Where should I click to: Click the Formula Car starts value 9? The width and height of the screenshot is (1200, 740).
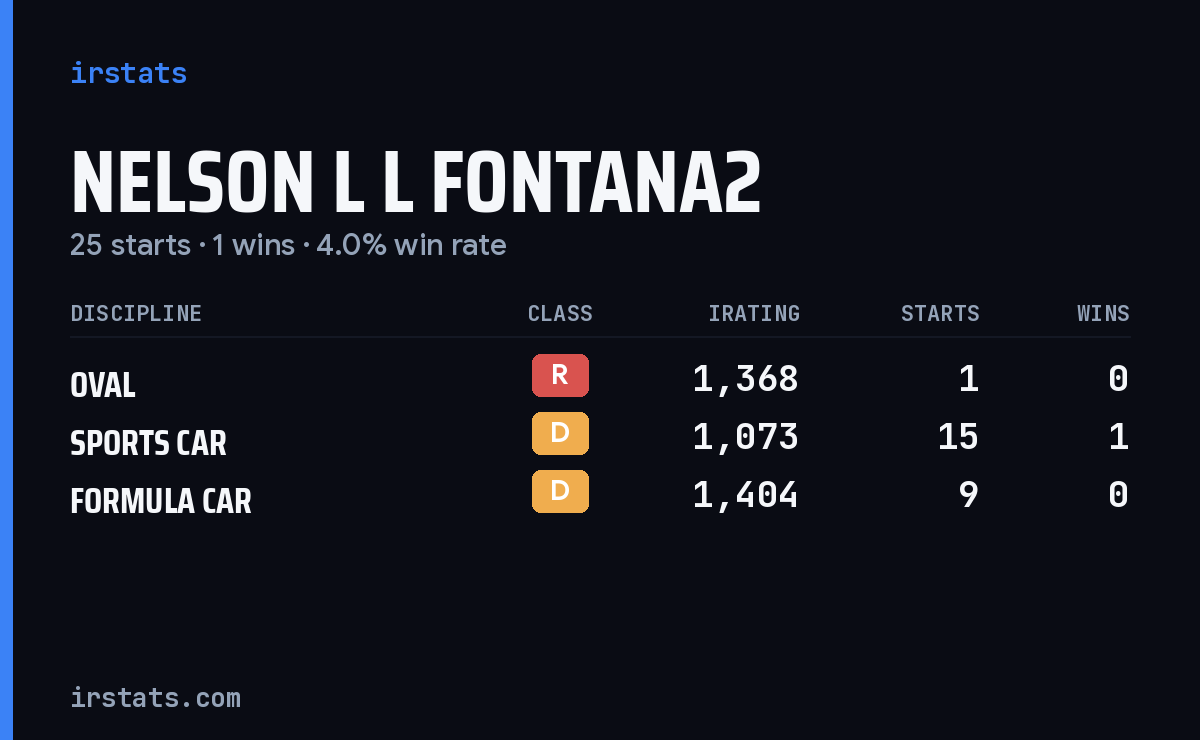click(968, 495)
